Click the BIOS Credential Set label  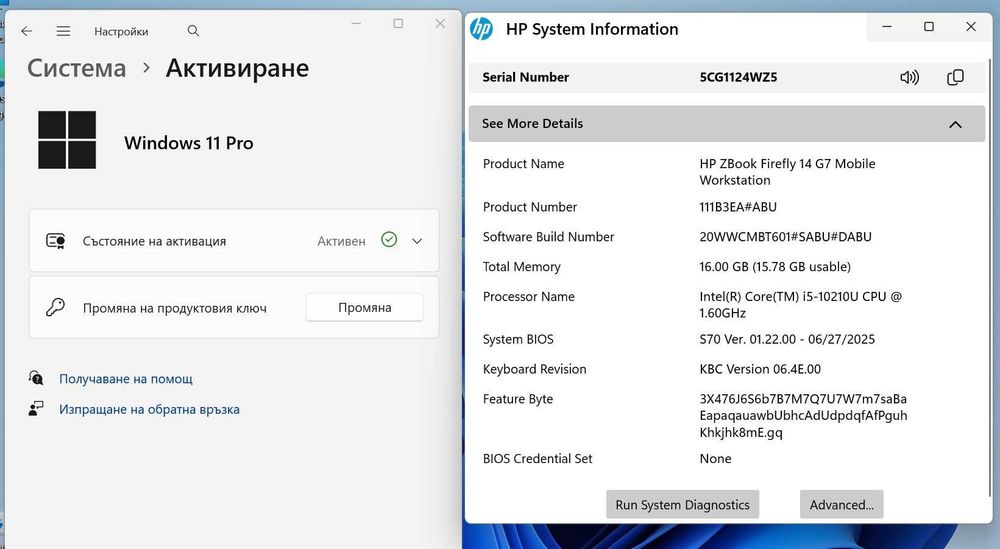pyautogui.click(x=538, y=458)
